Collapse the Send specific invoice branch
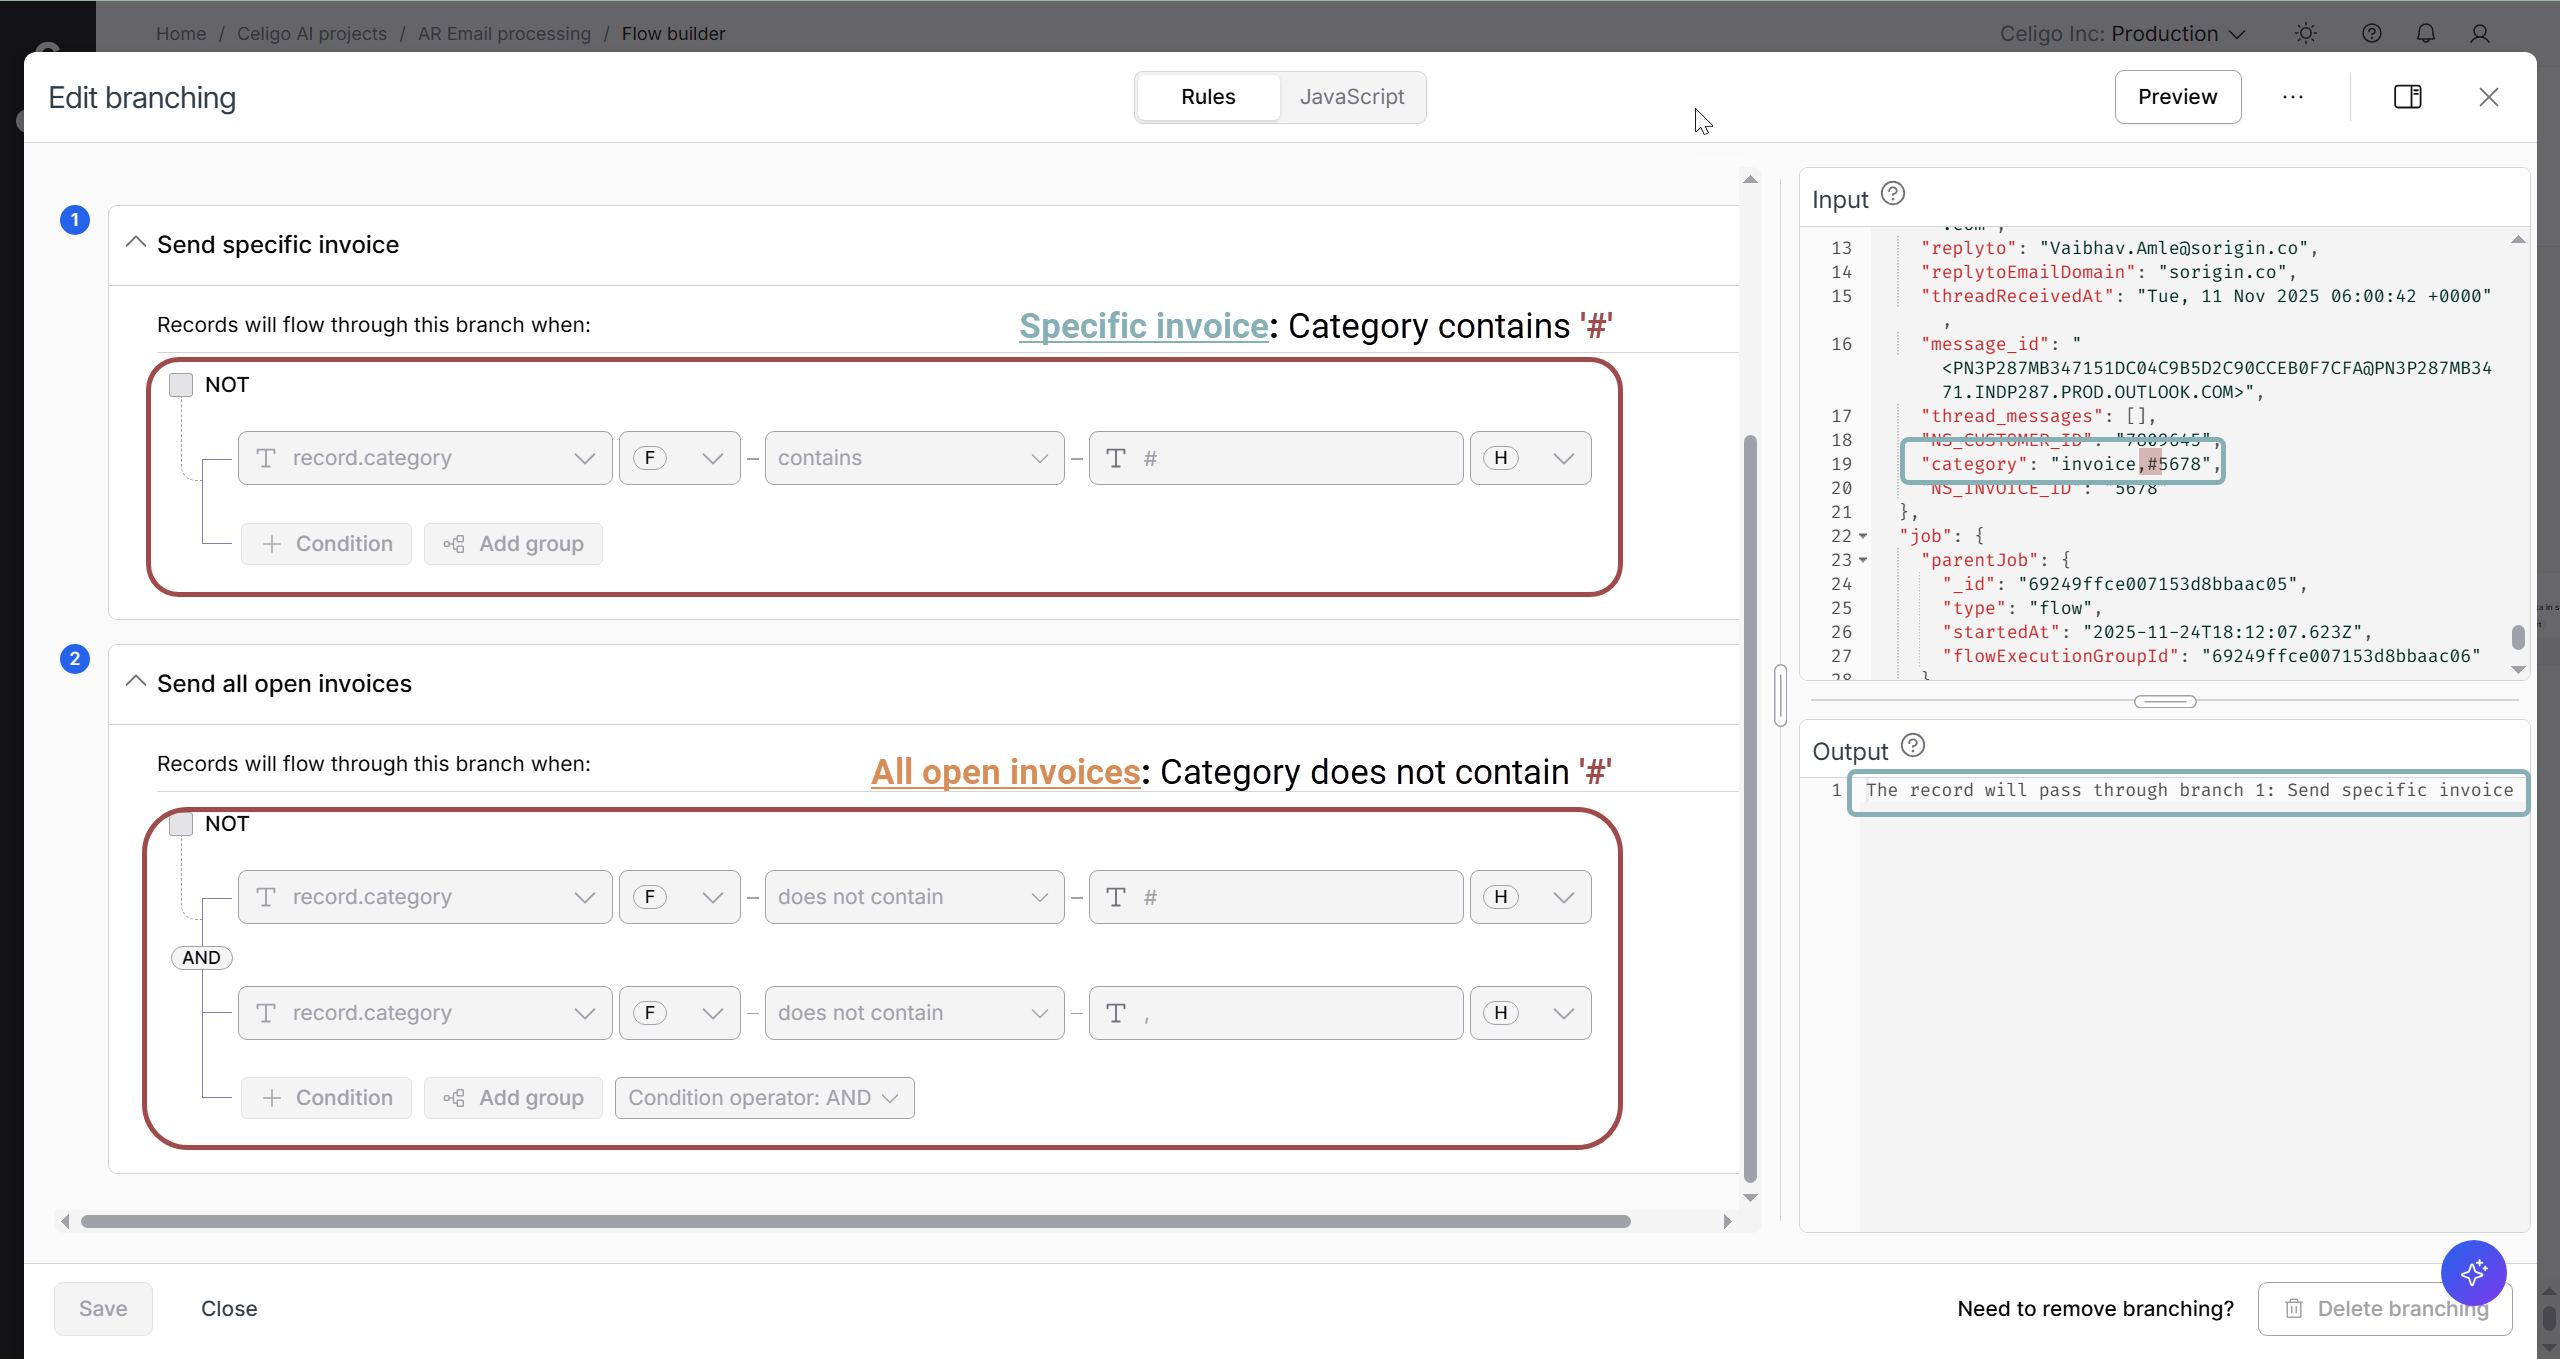The width and height of the screenshot is (2560, 1359). [x=136, y=244]
